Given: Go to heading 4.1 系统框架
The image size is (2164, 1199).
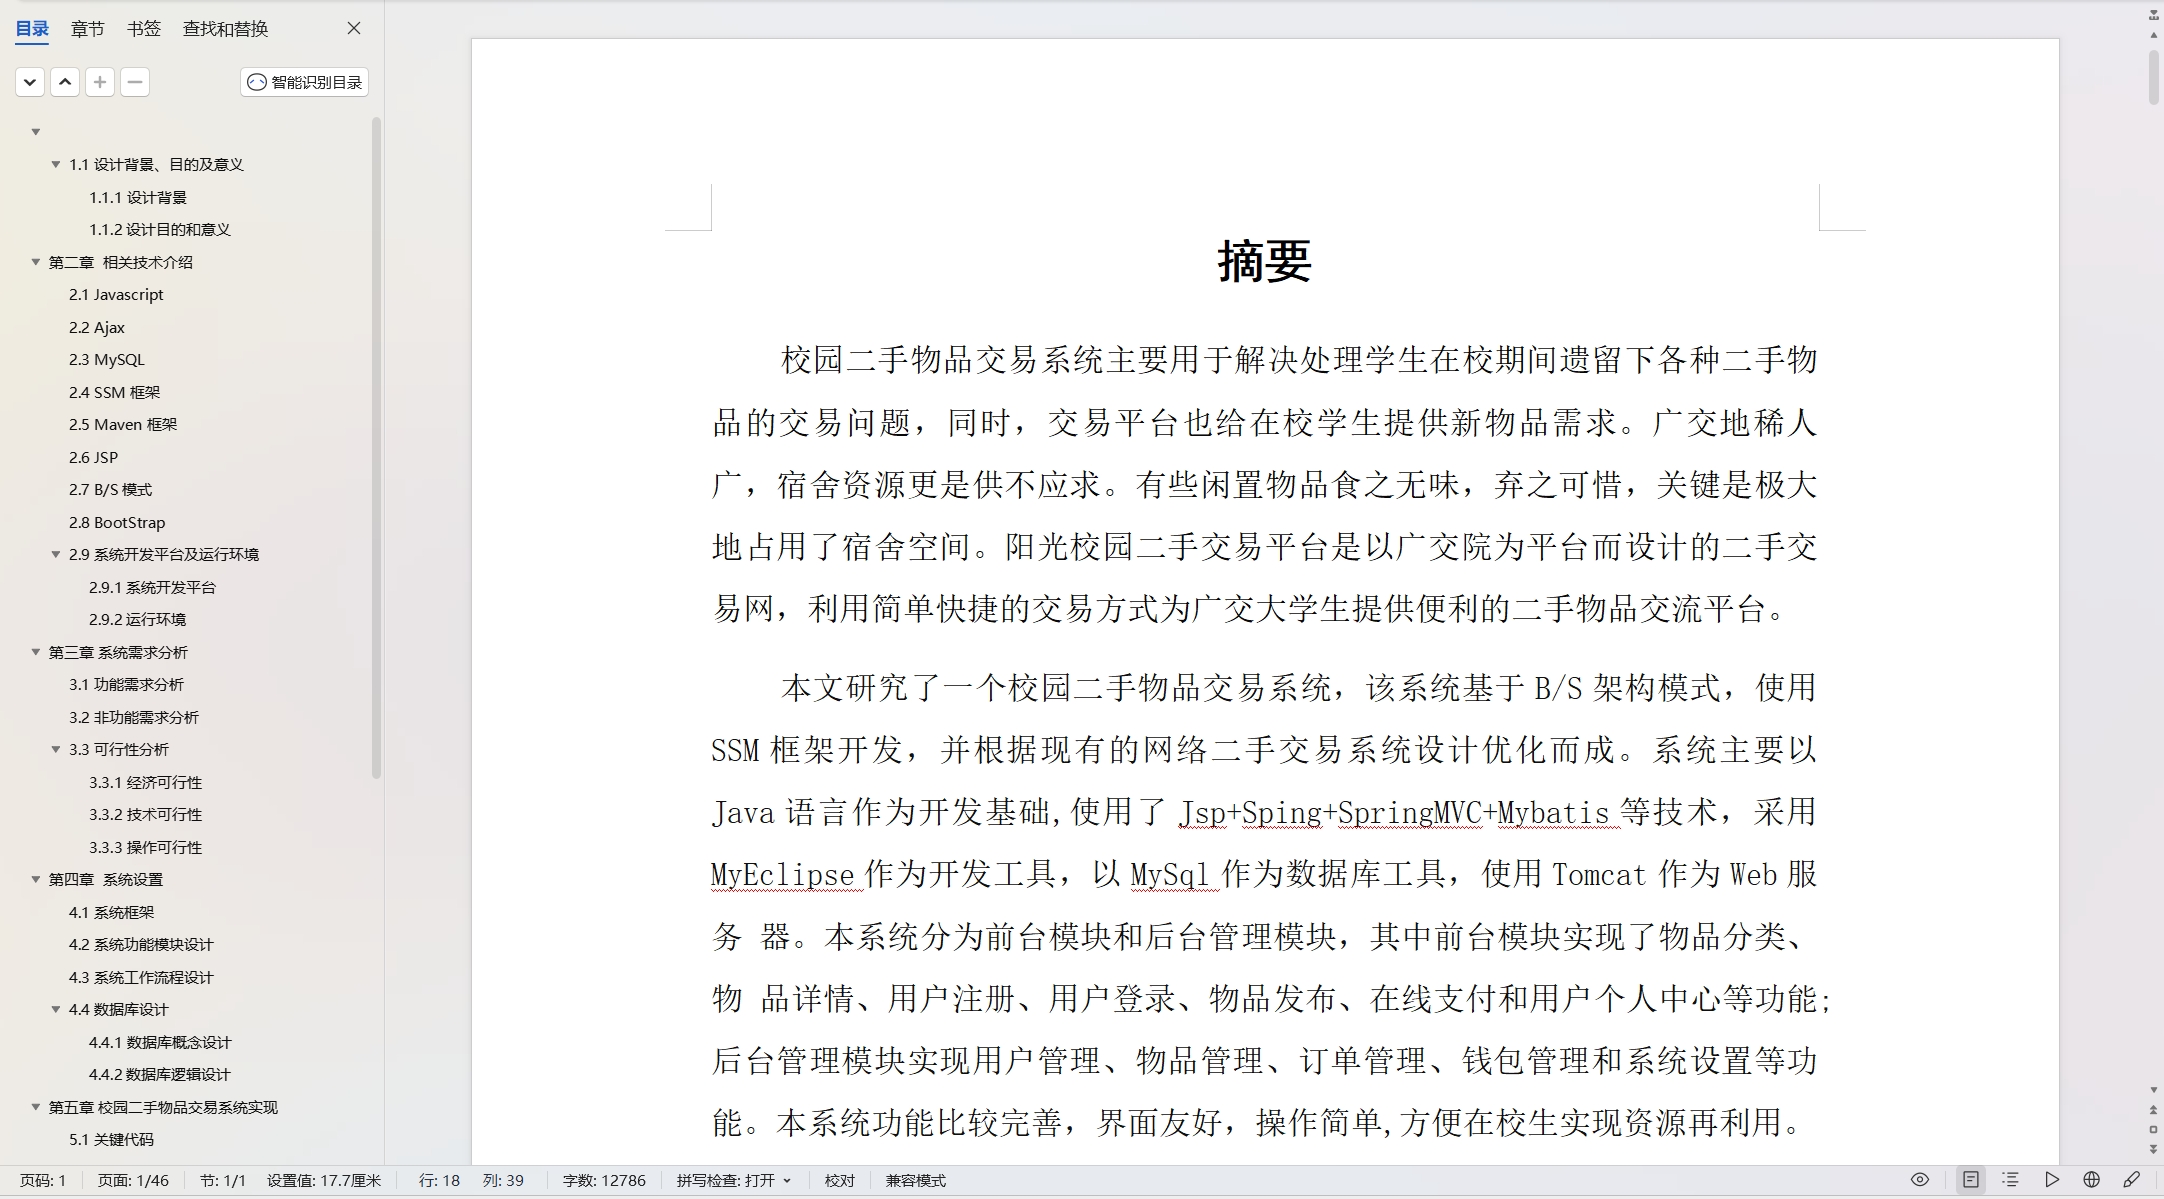Looking at the screenshot, I should click(112, 912).
